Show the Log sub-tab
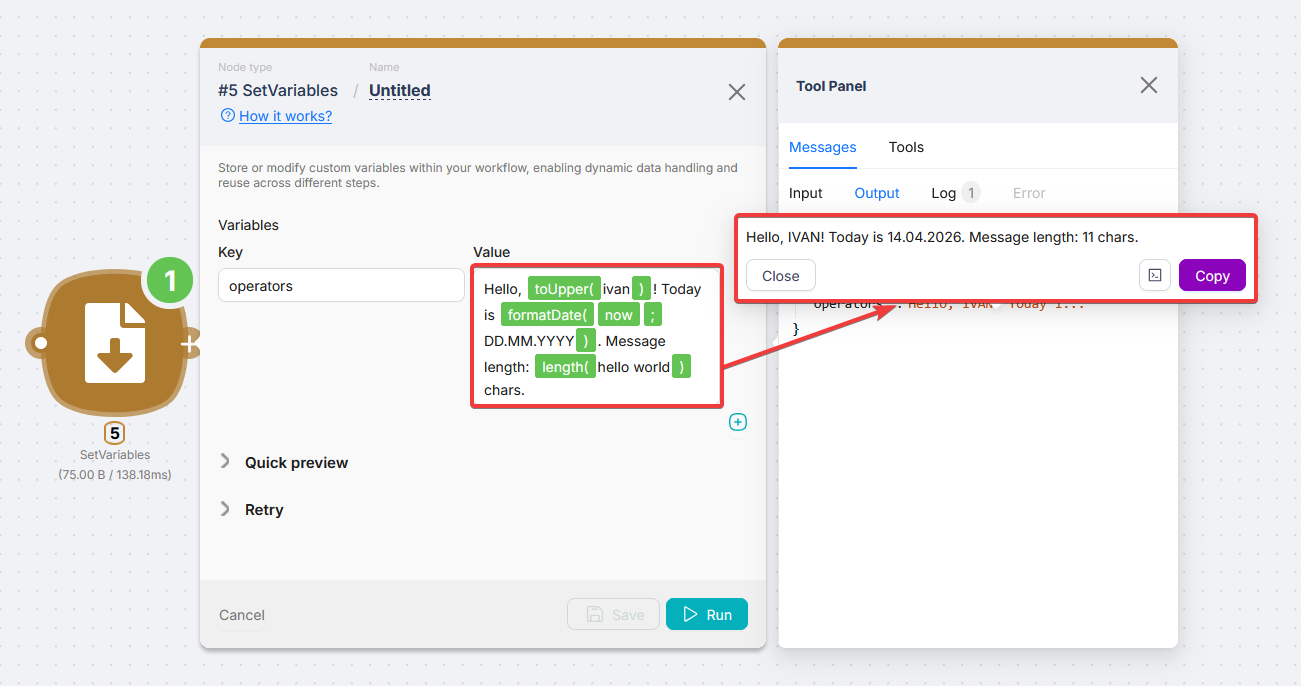The width and height of the screenshot is (1301, 686). tap(944, 193)
